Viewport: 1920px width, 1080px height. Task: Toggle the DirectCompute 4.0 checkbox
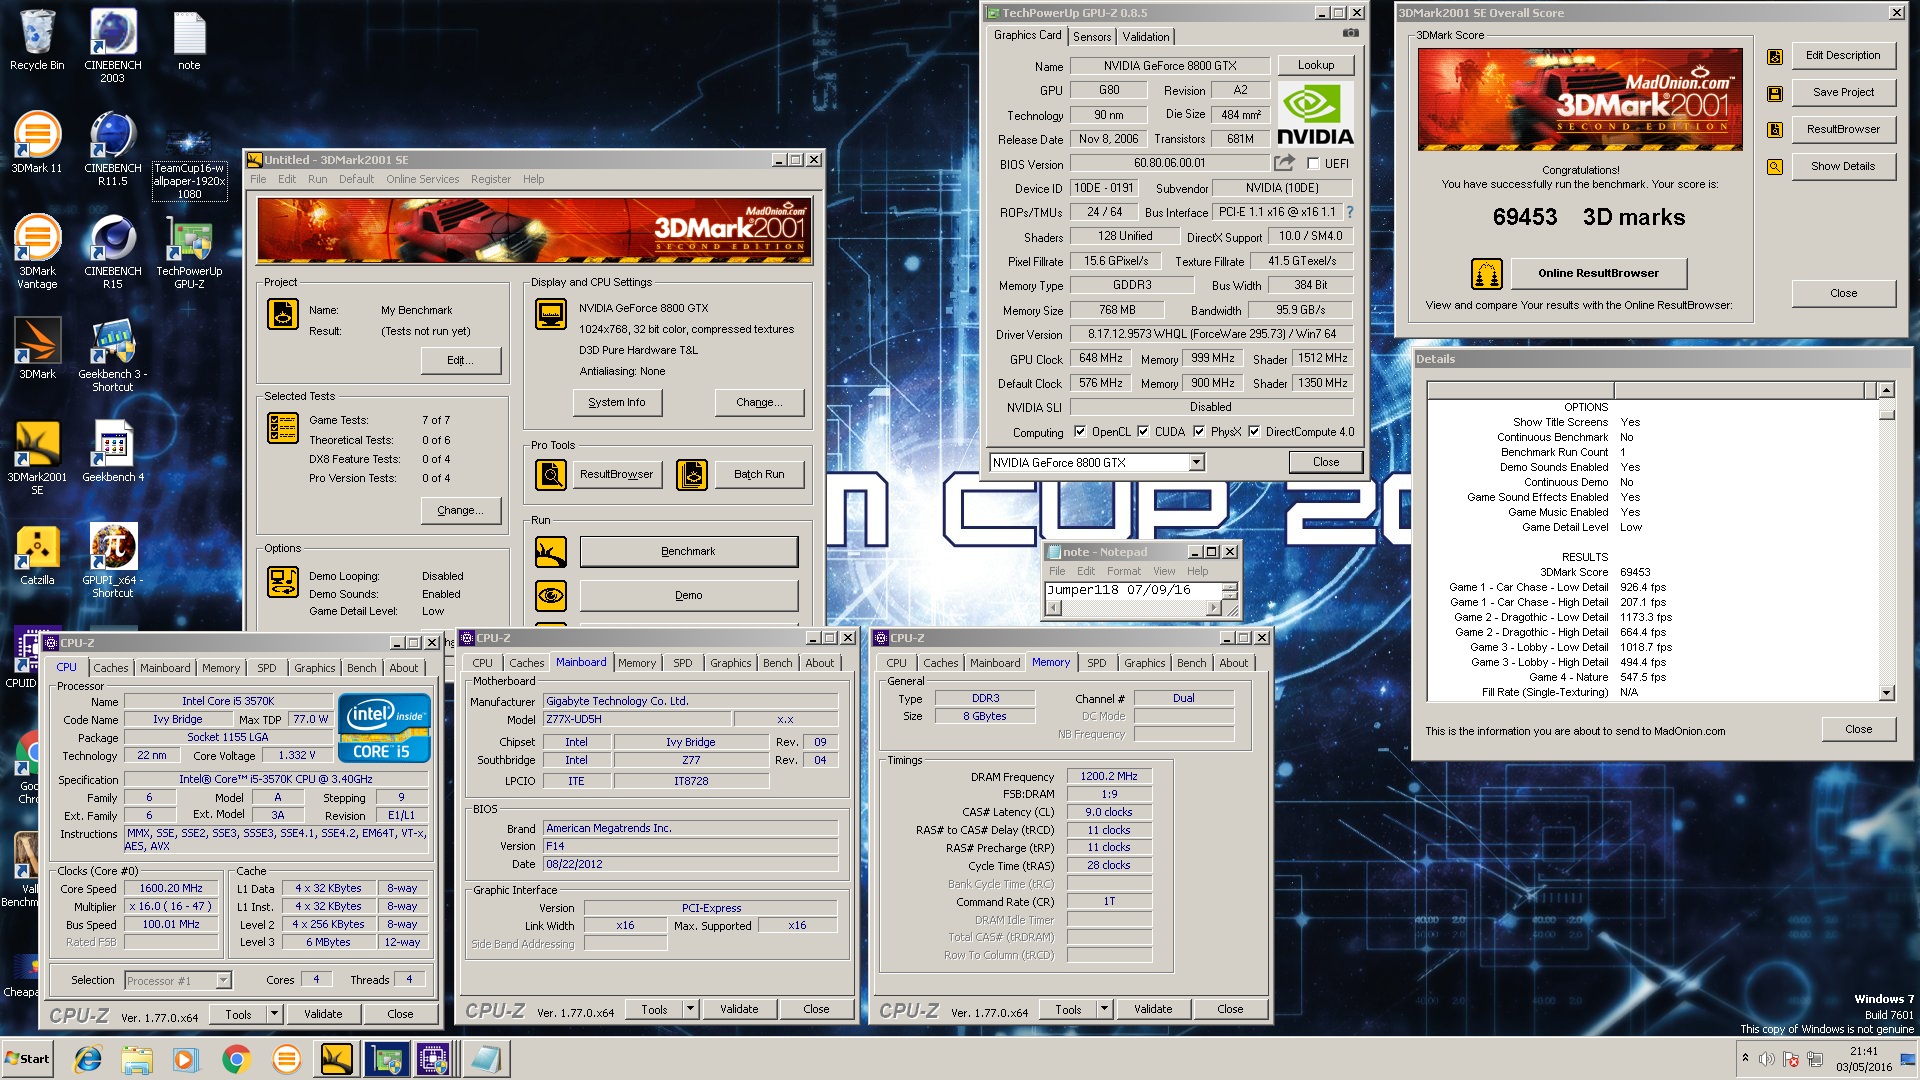[1254, 432]
